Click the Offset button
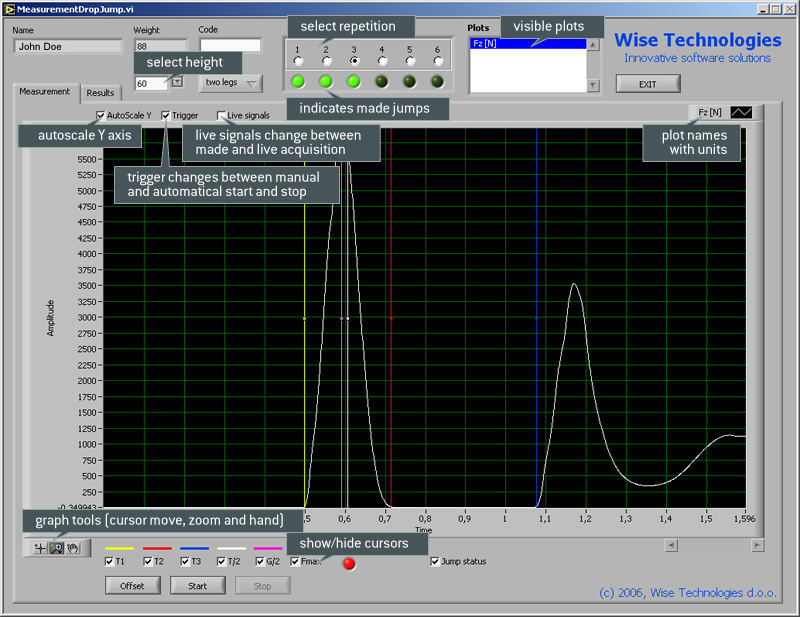The width and height of the screenshot is (800, 617). click(x=133, y=586)
